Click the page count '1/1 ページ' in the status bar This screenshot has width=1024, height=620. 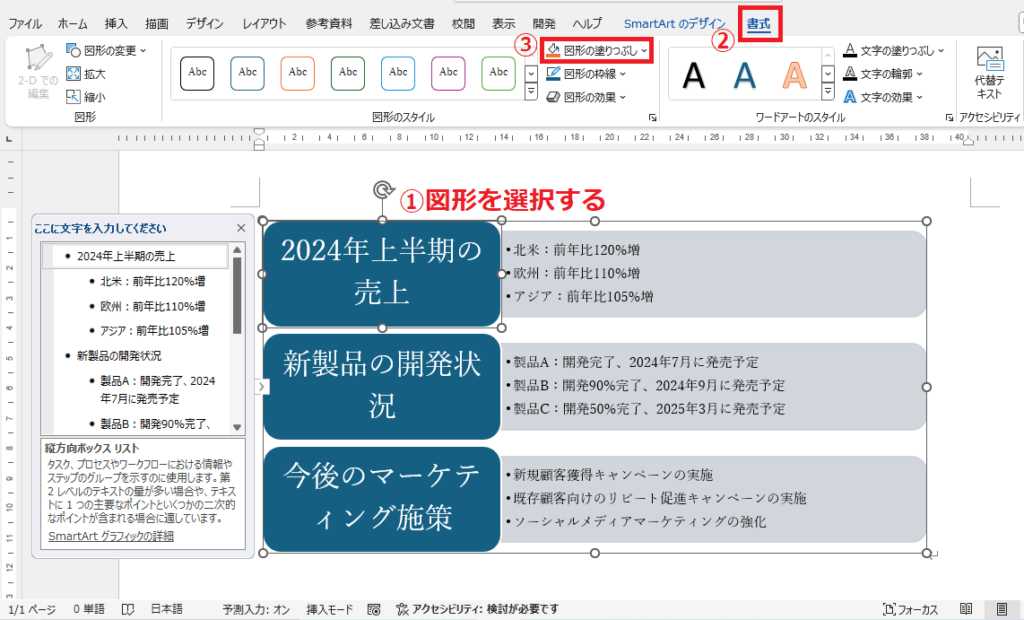coord(32,610)
